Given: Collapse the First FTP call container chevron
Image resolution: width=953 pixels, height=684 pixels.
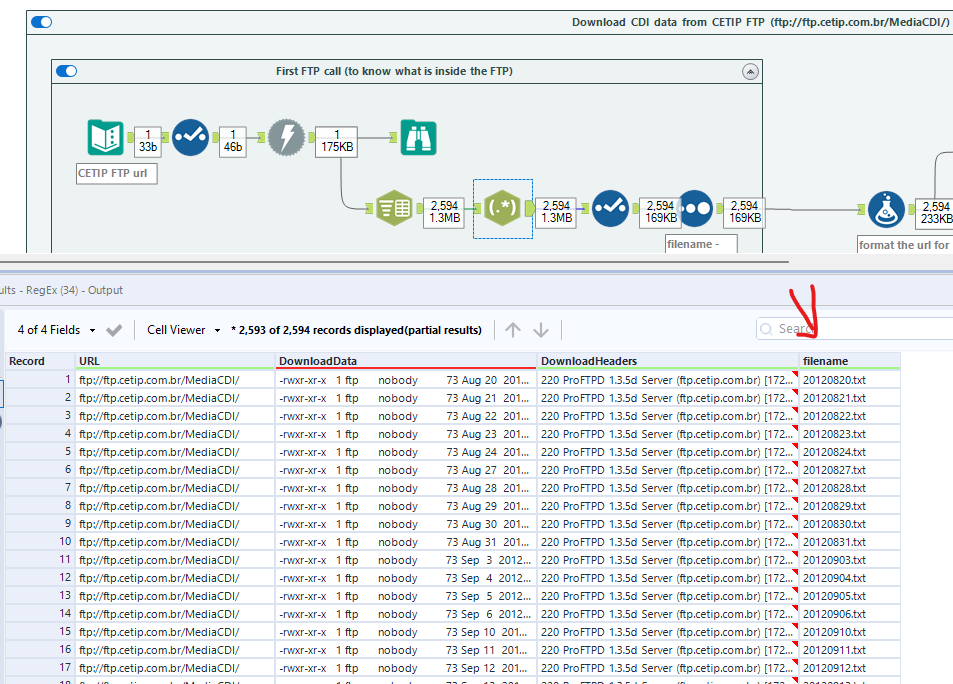Looking at the screenshot, I should (x=749, y=71).
